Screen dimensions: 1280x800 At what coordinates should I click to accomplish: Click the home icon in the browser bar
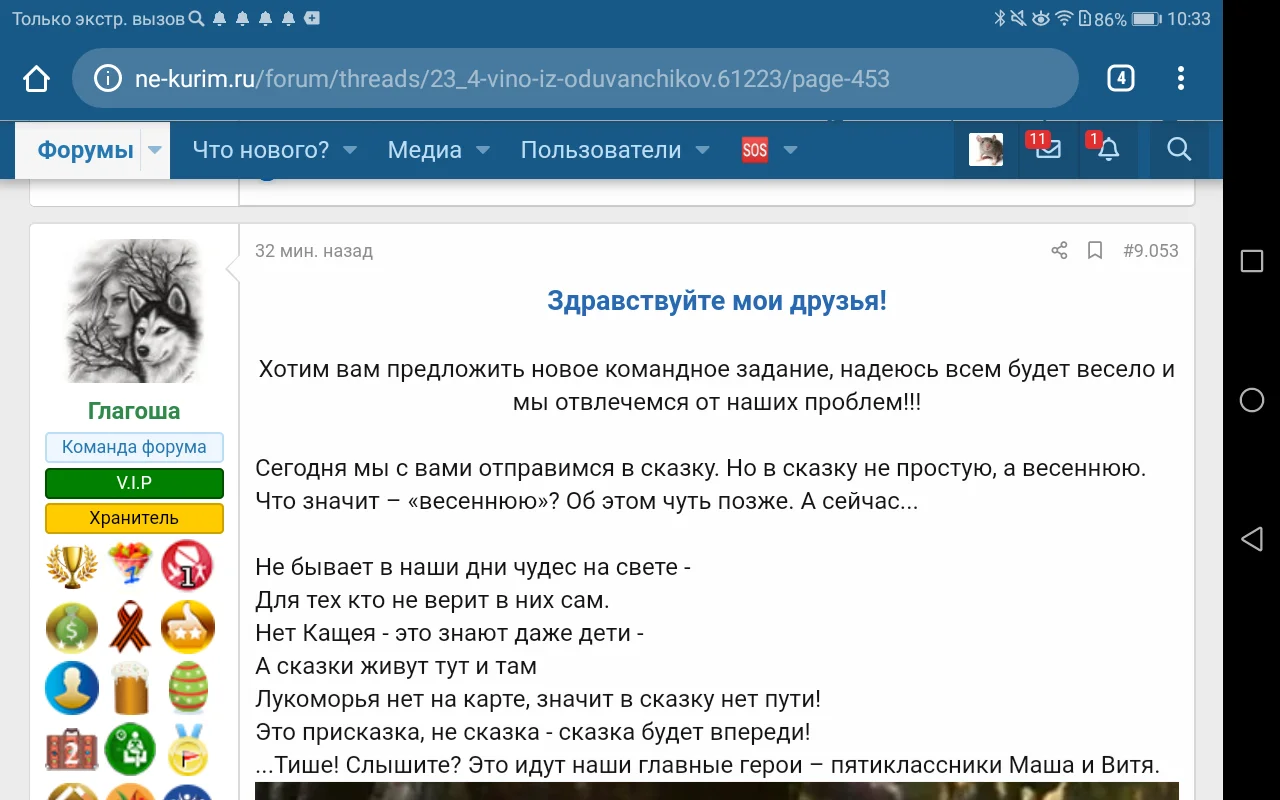point(35,77)
